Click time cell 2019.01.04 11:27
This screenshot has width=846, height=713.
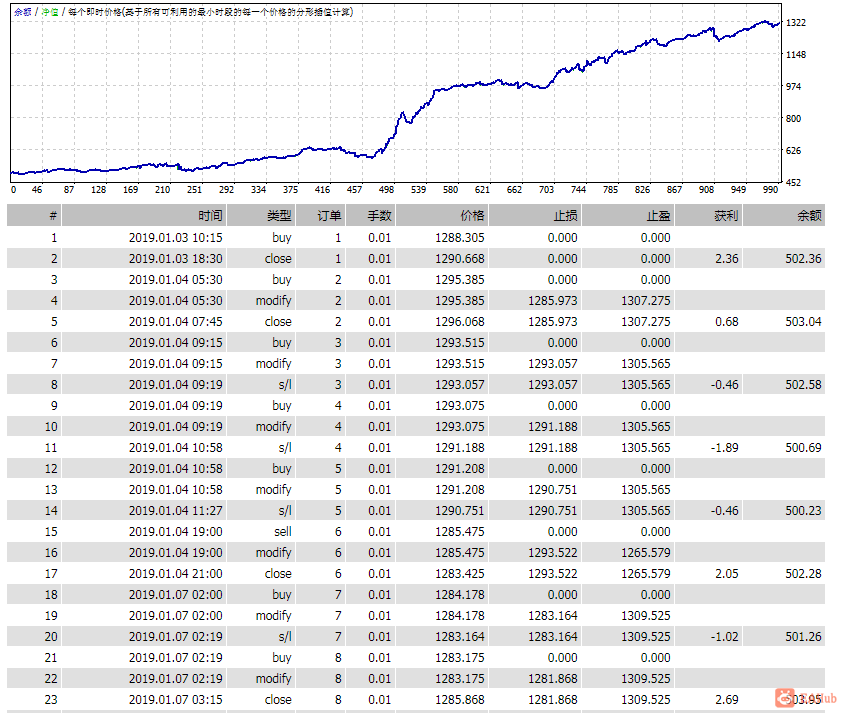pos(175,511)
